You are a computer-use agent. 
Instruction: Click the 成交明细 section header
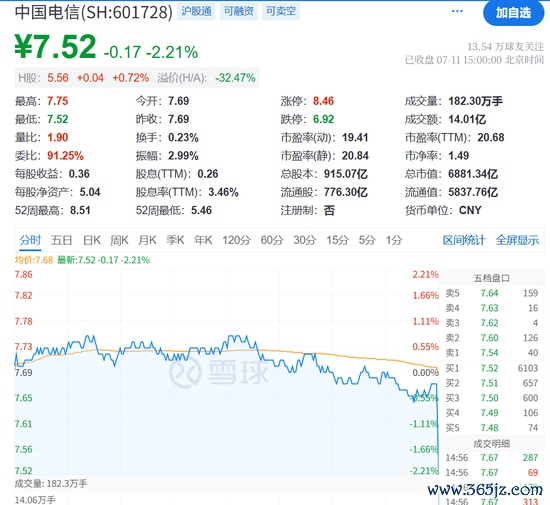(x=491, y=444)
